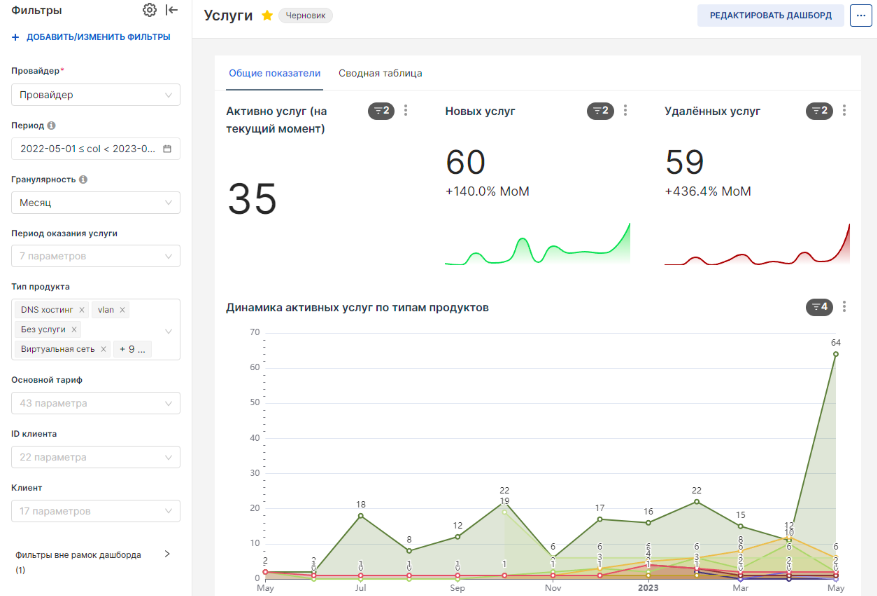Show the info tooltip for Гранулярность
The height and width of the screenshot is (596, 877).
pyautogui.click(x=83, y=180)
